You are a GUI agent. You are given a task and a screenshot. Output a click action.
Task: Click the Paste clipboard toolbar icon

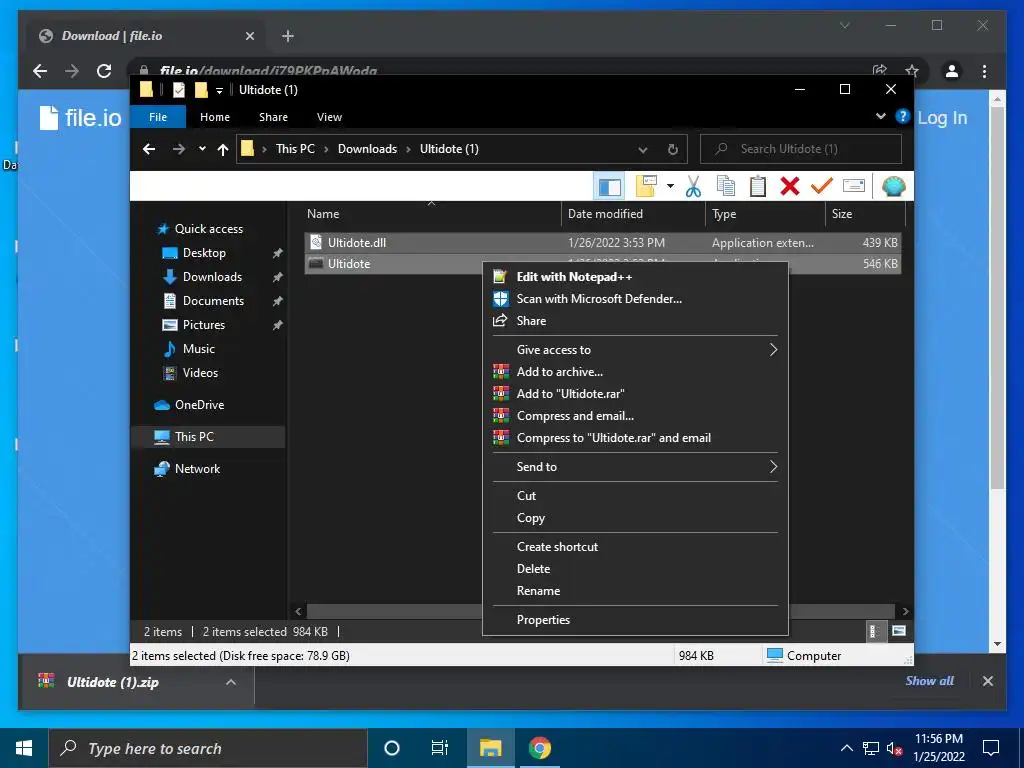(758, 187)
